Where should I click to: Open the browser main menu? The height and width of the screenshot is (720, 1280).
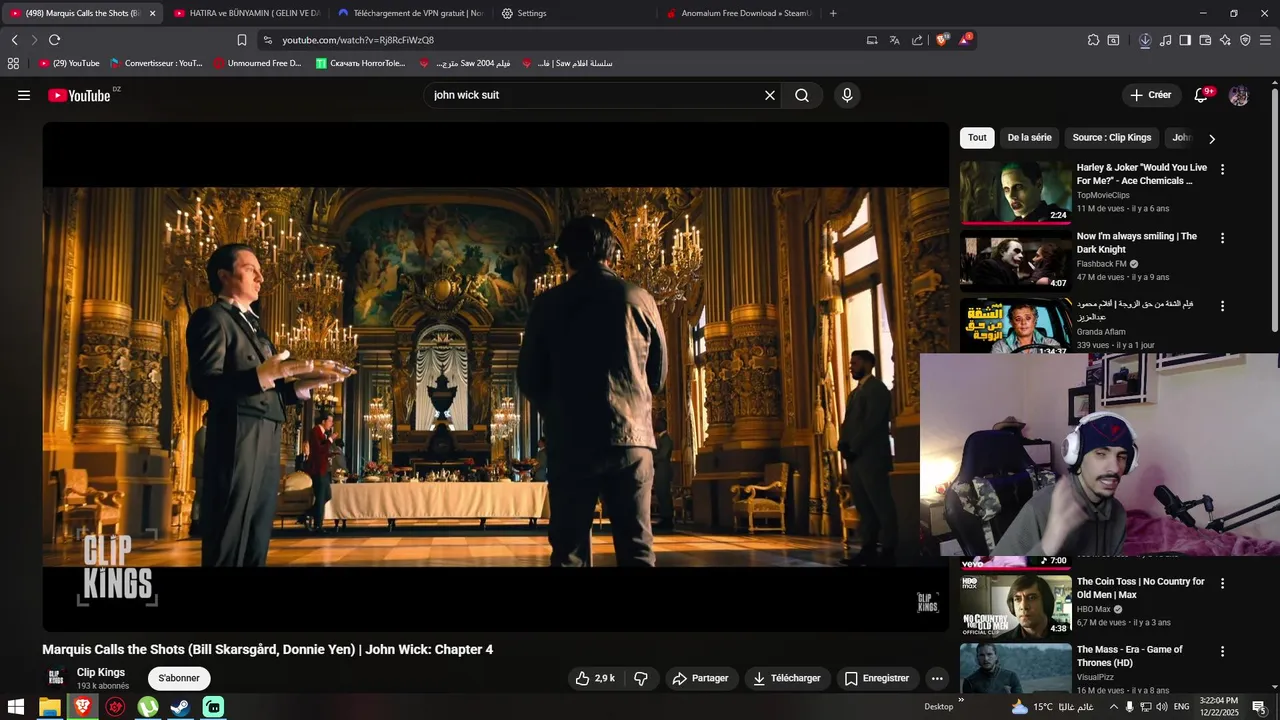pos(1265,40)
